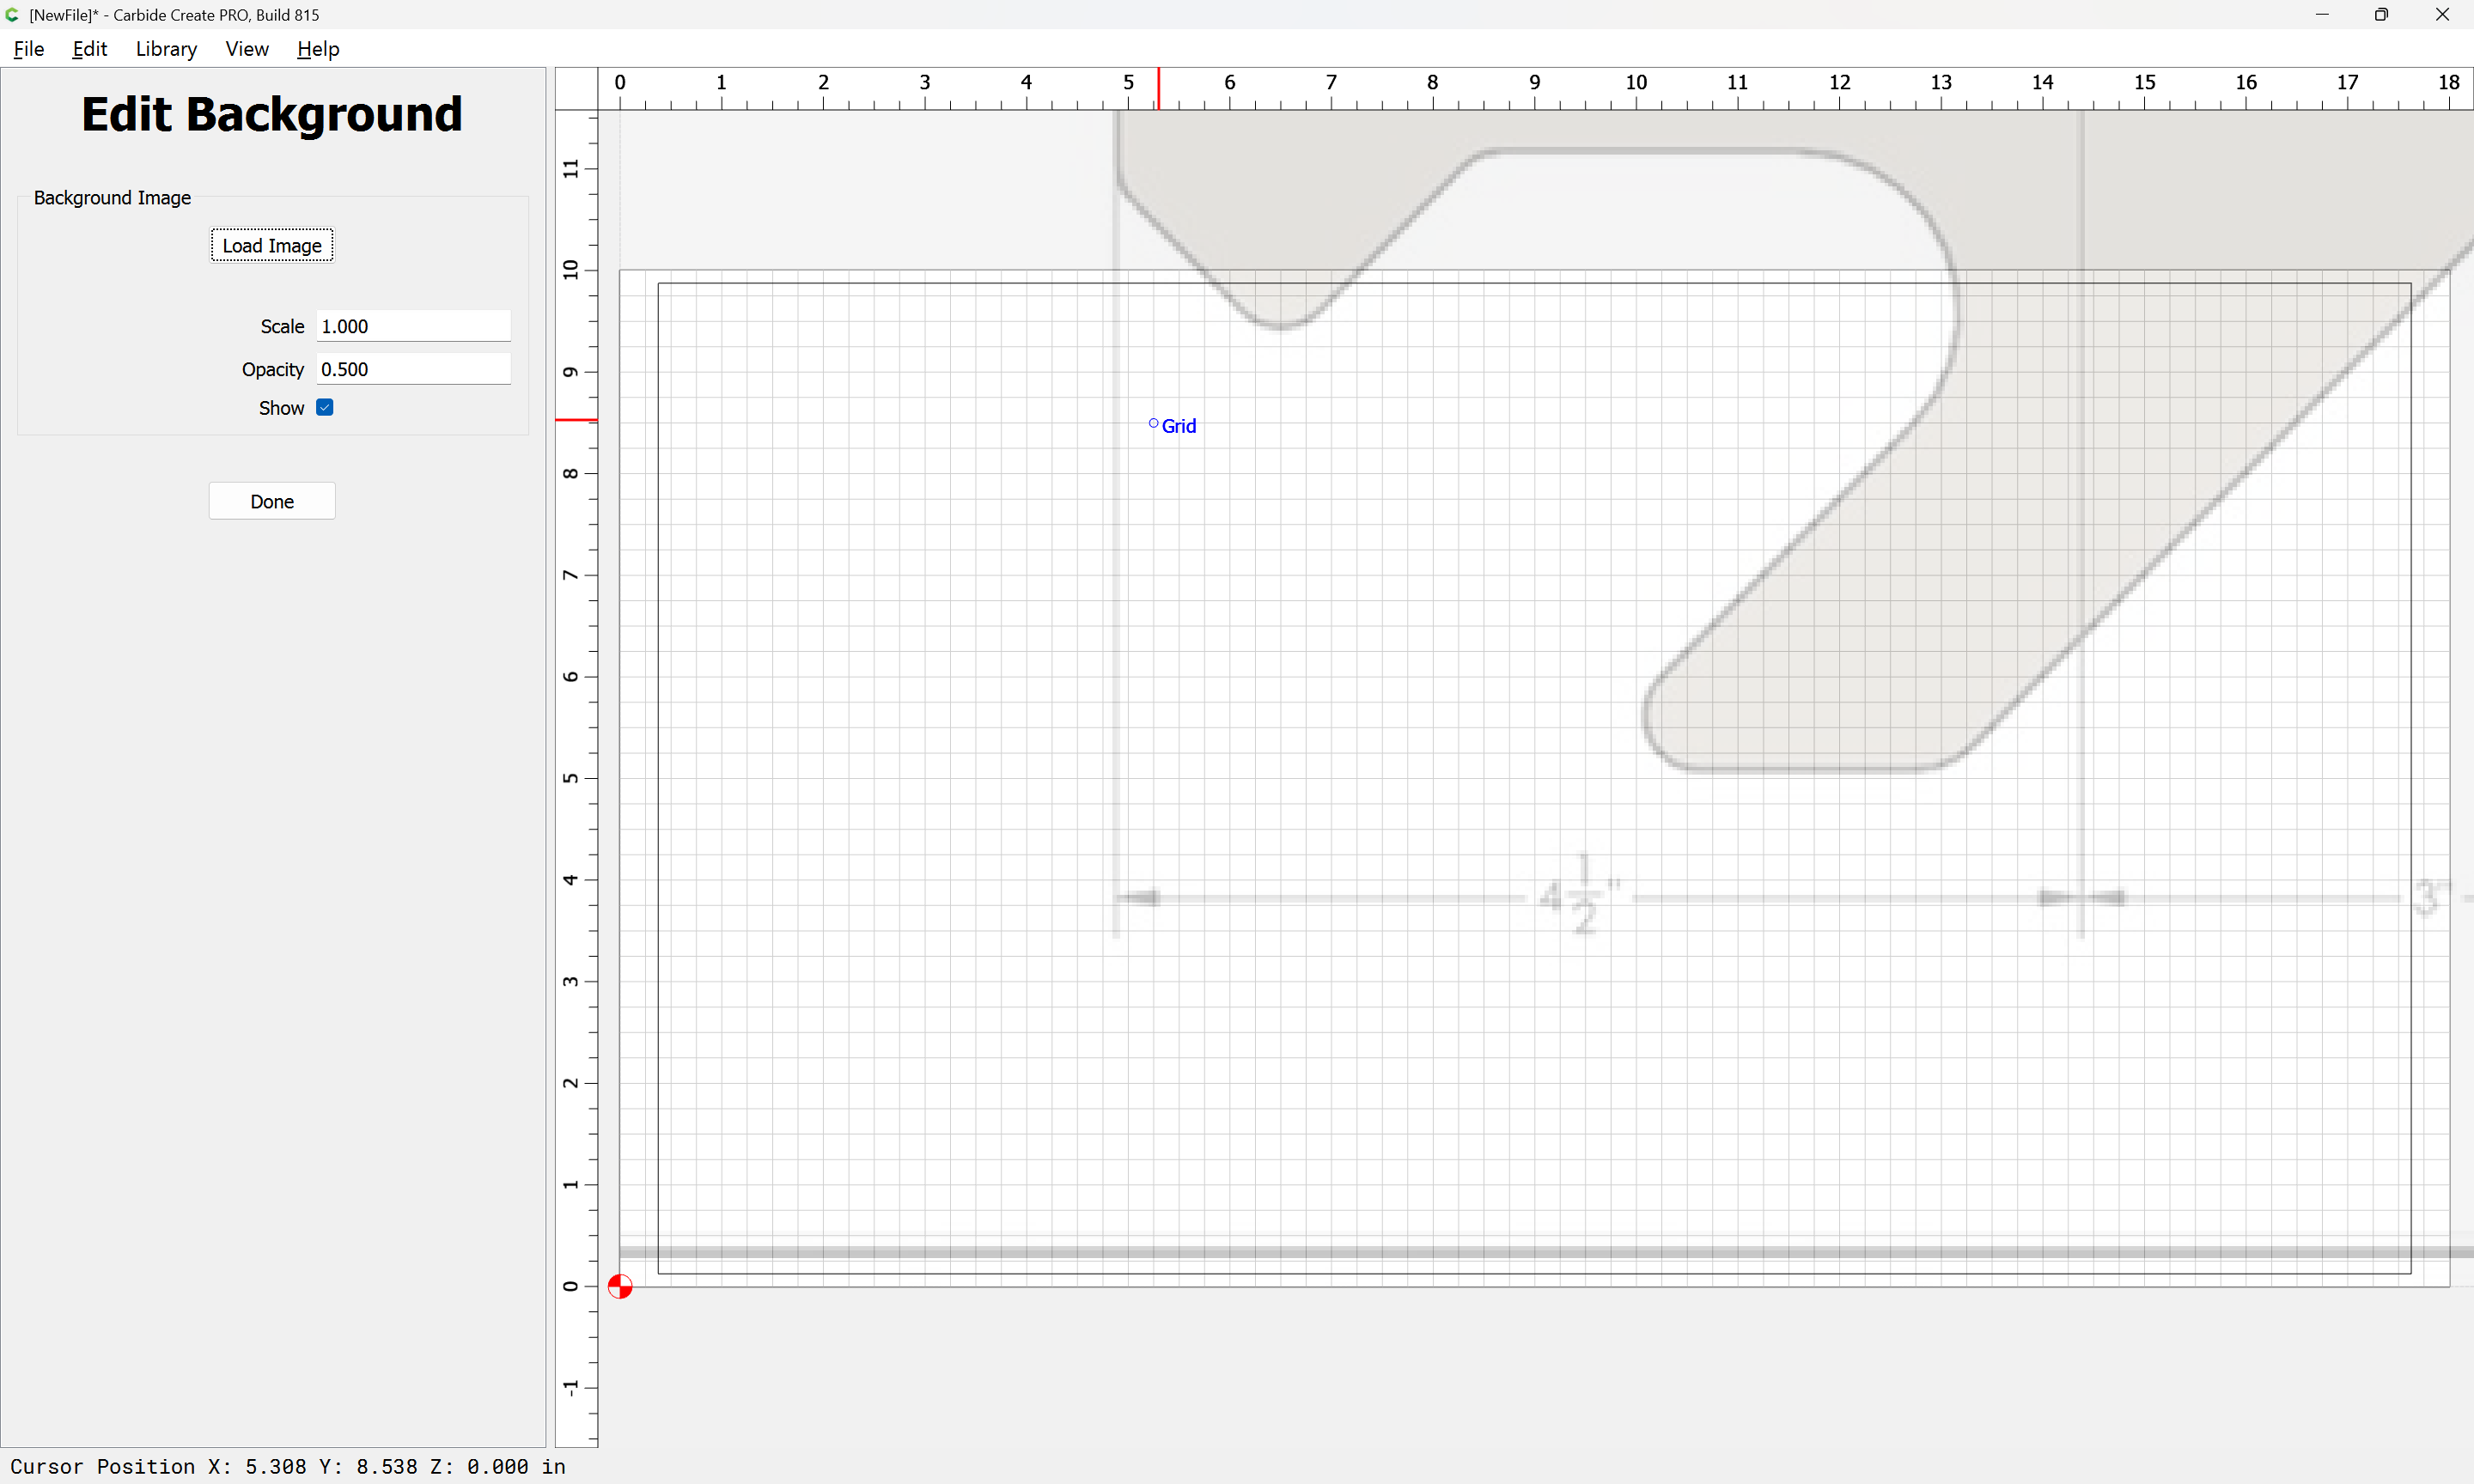Minimize the Carbide Create window
Image resolution: width=2474 pixels, height=1484 pixels.
click(x=2322, y=14)
